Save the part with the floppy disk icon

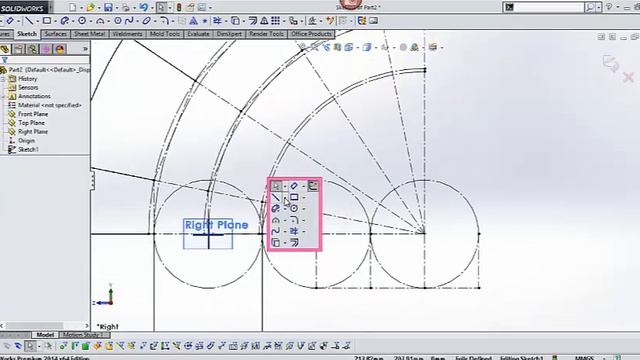tap(108, 7)
